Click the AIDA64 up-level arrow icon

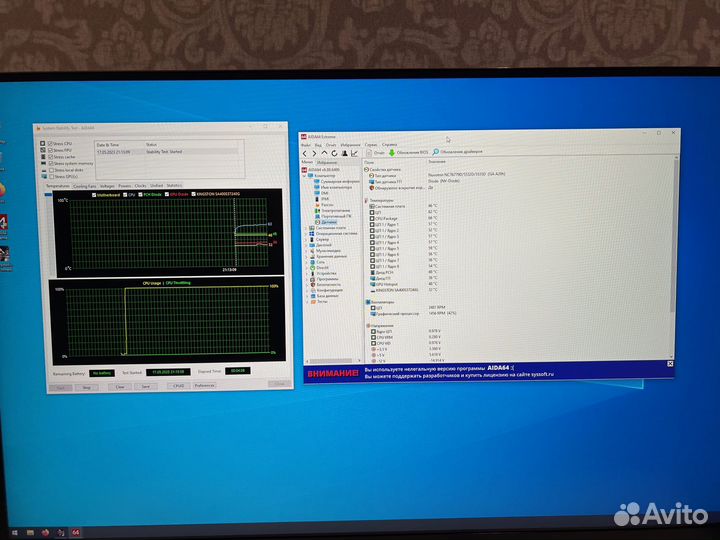(324, 153)
